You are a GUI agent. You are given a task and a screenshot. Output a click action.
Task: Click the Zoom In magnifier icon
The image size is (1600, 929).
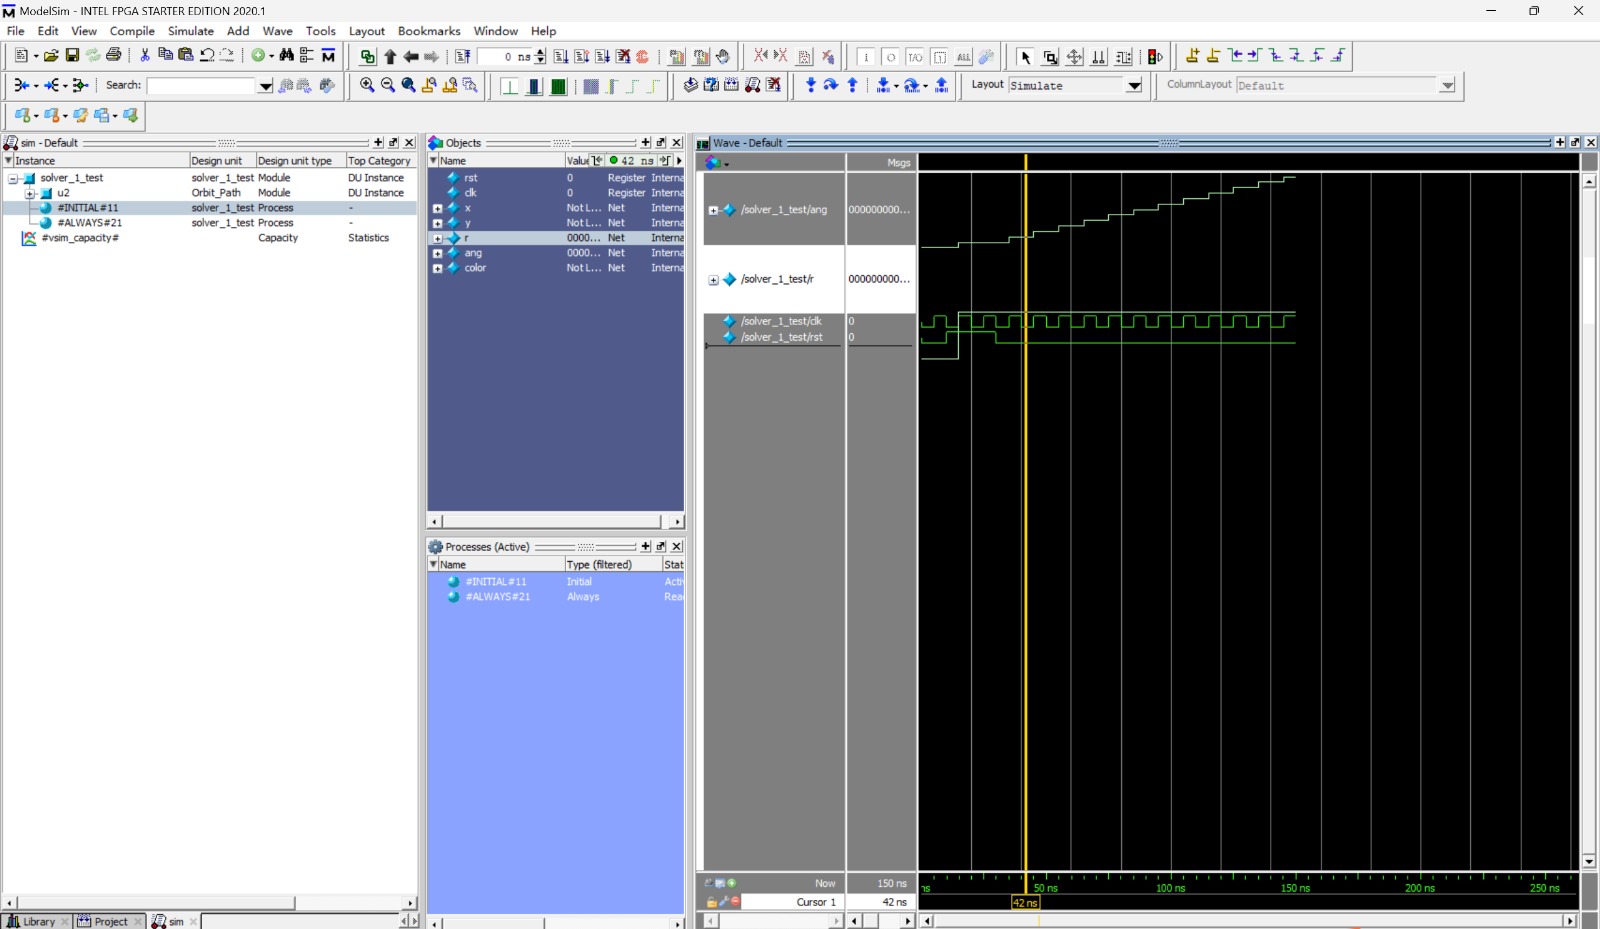tap(367, 86)
